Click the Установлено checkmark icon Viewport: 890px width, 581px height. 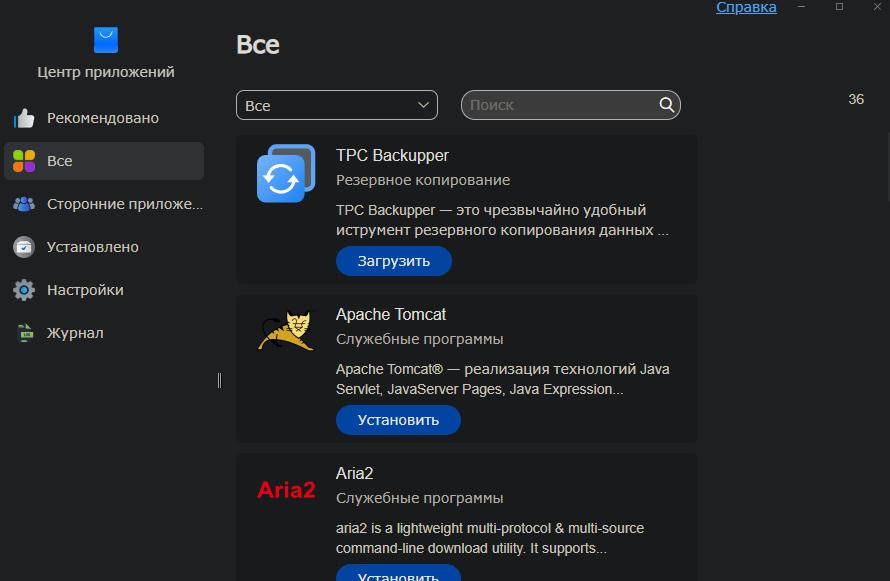click(x=24, y=247)
